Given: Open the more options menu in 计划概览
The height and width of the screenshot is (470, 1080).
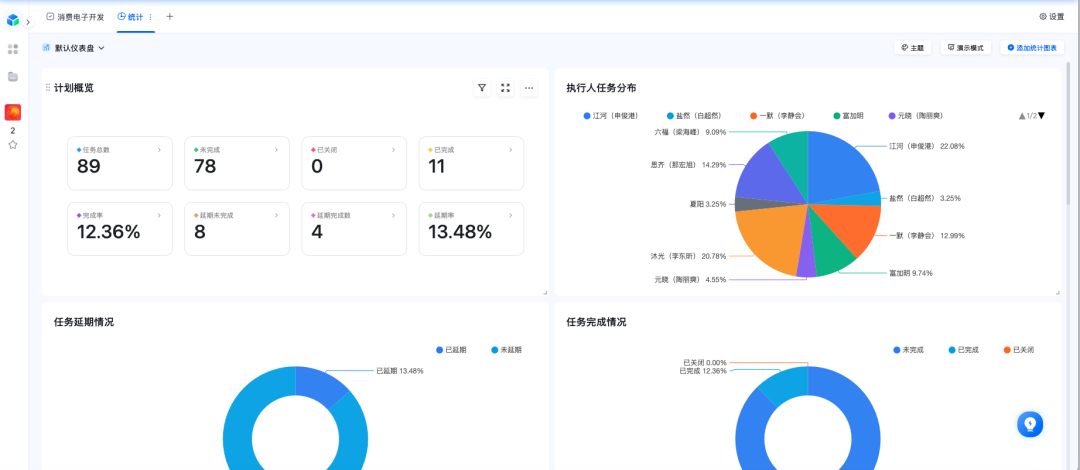Looking at the screenshot, I should 530,88.
